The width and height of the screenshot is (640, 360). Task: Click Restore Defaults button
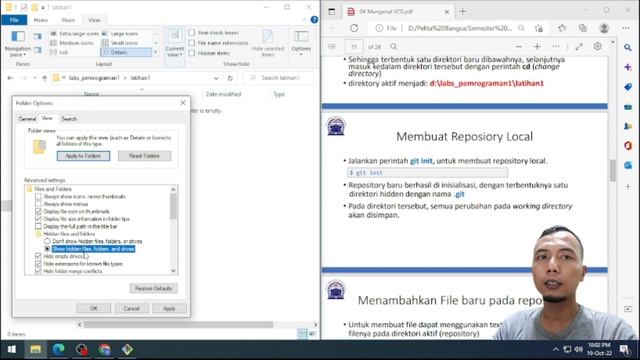tap(153, 289)
